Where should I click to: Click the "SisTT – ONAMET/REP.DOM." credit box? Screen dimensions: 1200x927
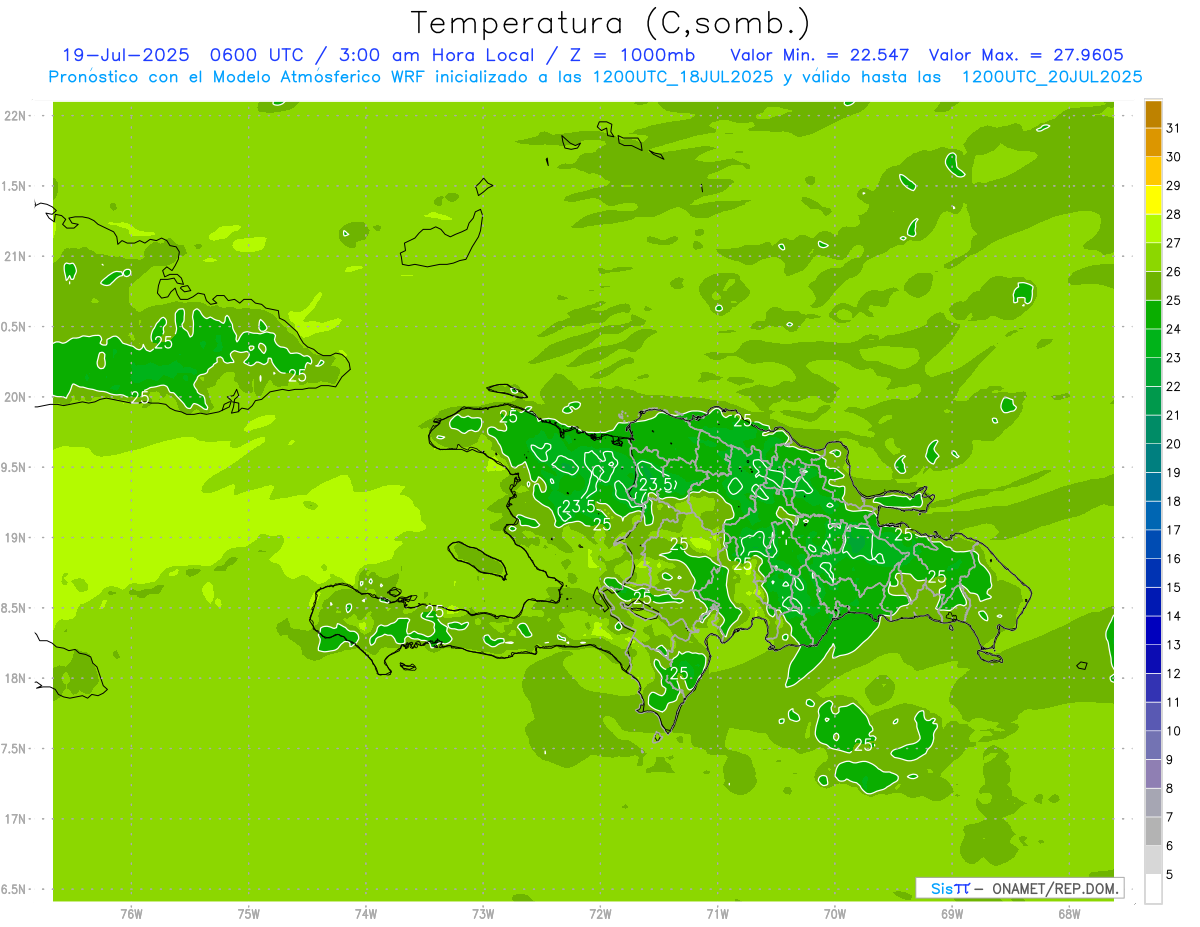pyautogui.click(x=1020, y=888)
